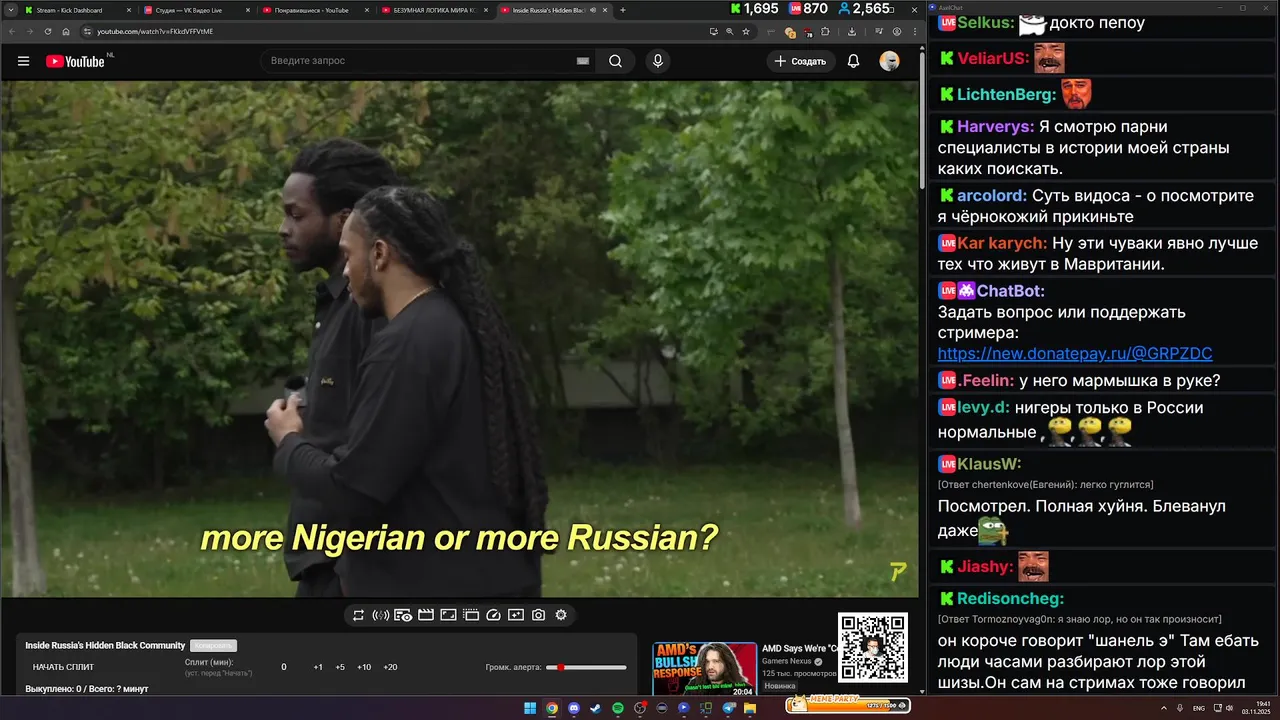Click the video player frame
Viewport: 1280px width, 720px height.
tap(459, 339)
